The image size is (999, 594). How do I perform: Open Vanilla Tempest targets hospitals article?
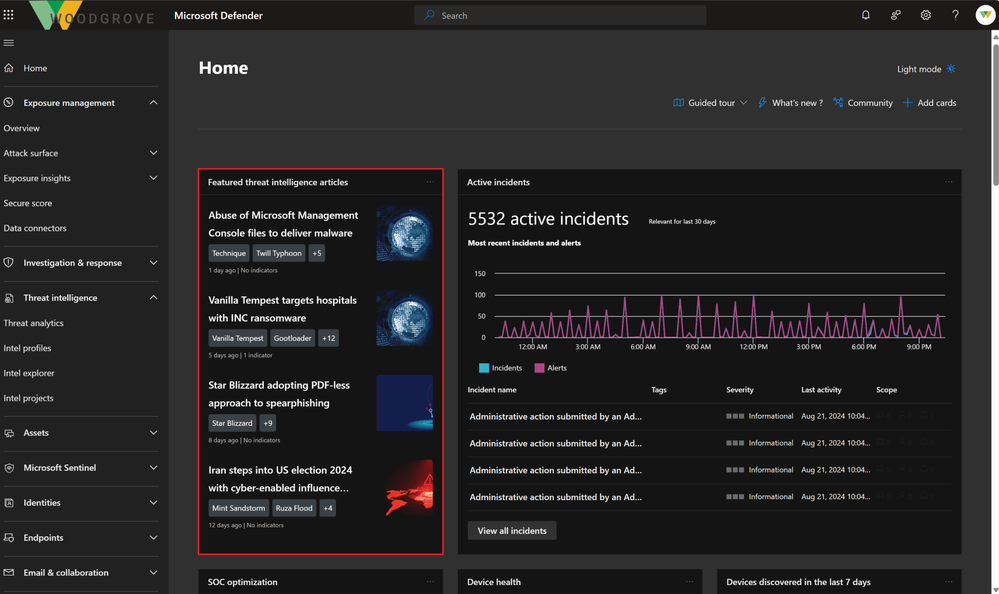(x=282, y=308)
